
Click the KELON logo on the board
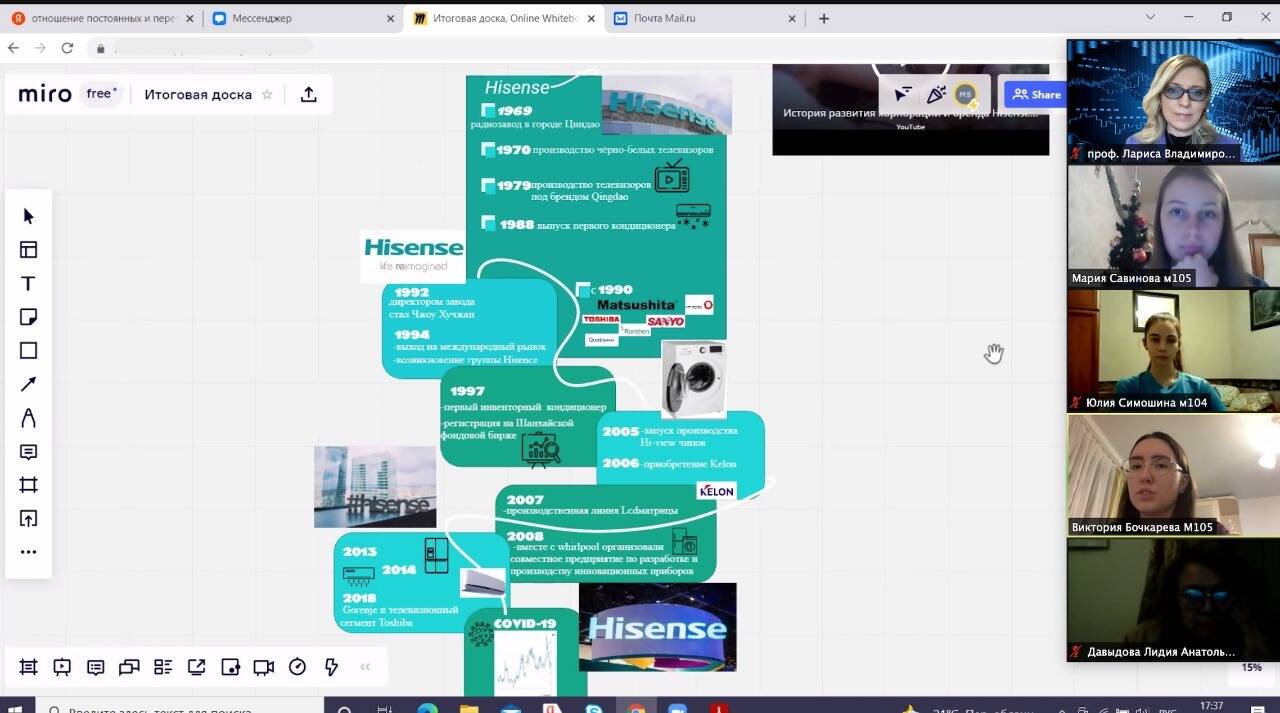point(716,491)
